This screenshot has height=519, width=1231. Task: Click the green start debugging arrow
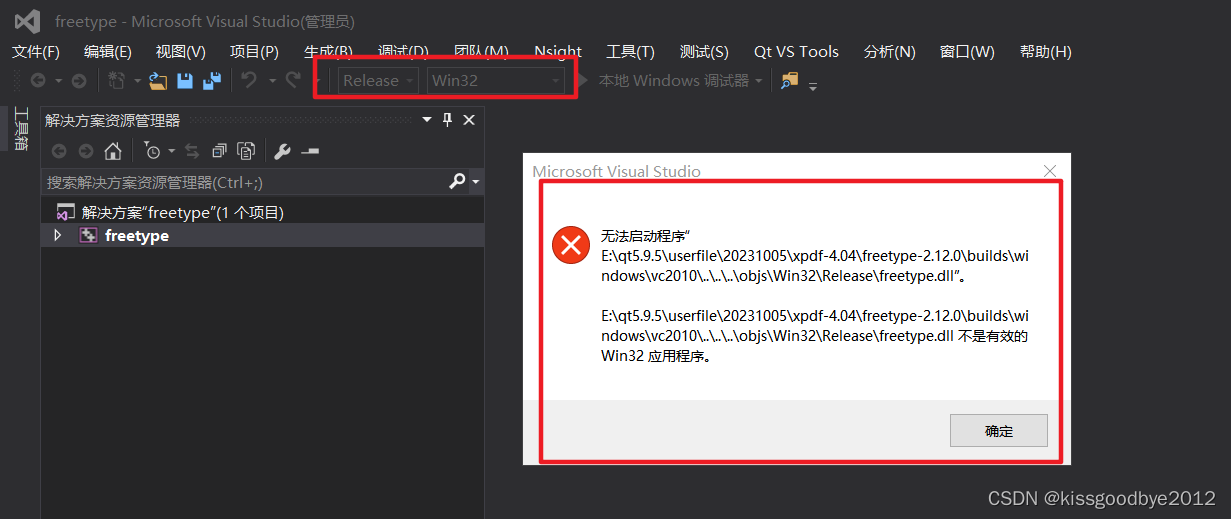pos(582,81)
